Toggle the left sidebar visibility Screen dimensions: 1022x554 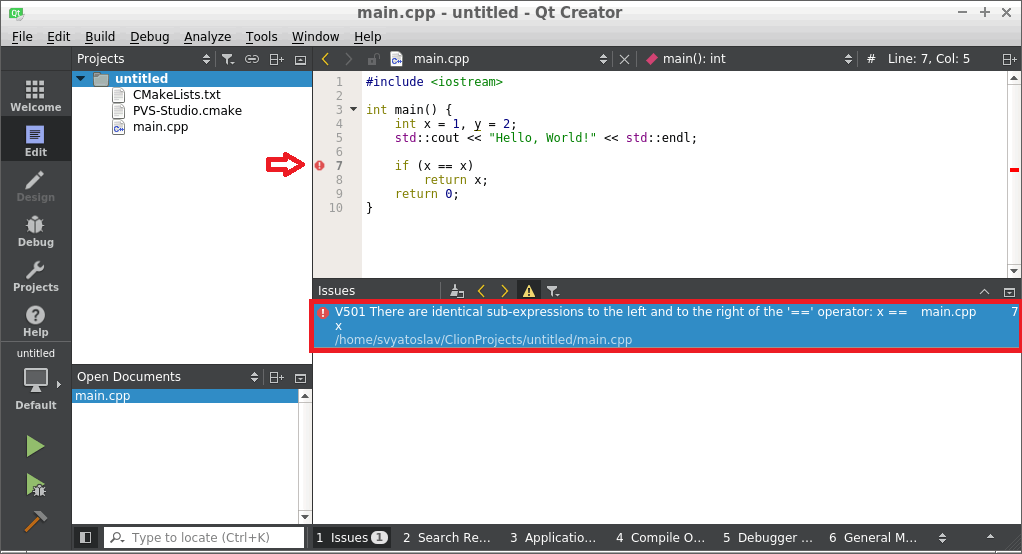(x=85, y=537)
